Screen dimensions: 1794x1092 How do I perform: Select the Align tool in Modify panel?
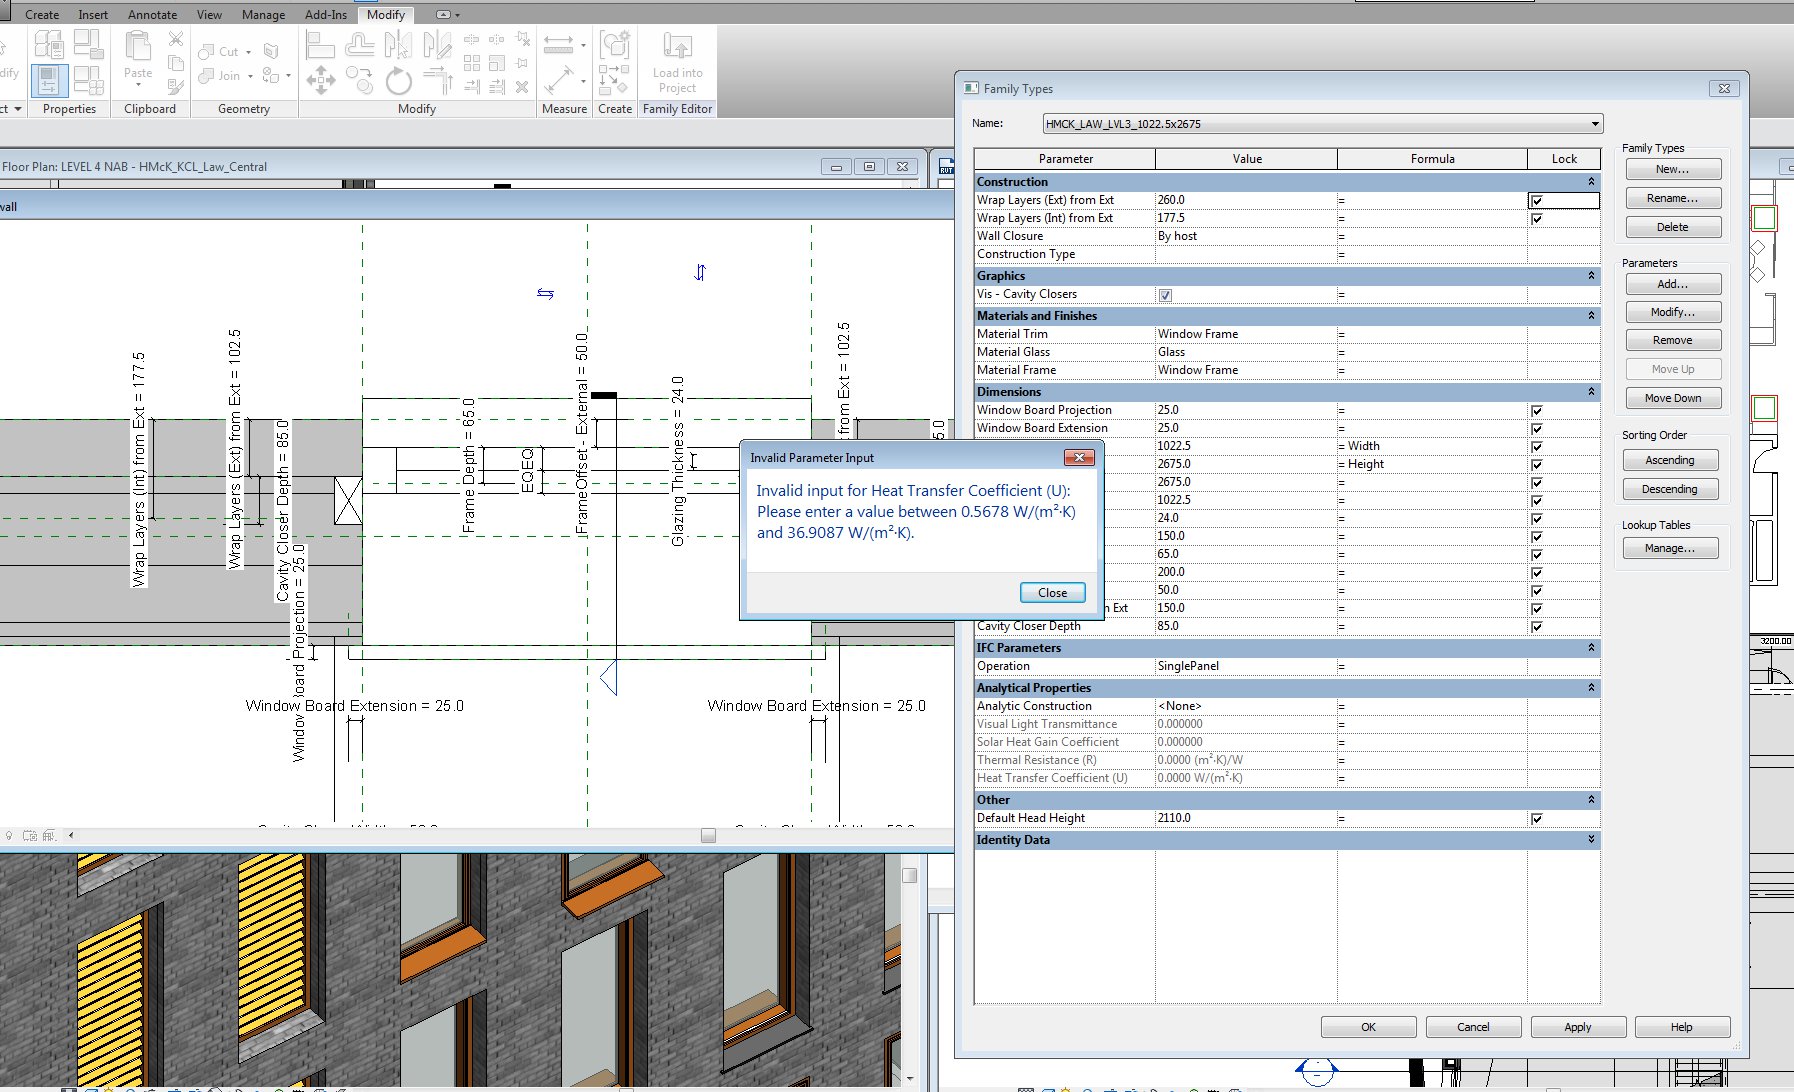(x=319, y=45)
